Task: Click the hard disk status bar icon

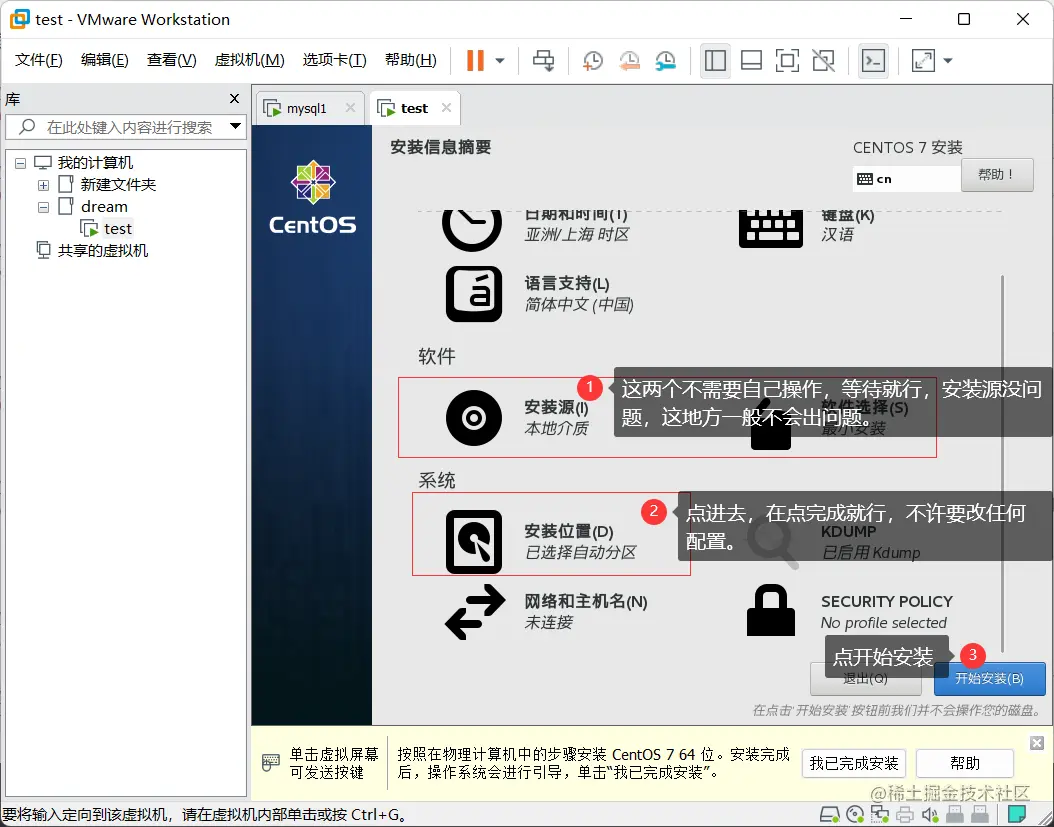Action: click(x=829, y=815)
